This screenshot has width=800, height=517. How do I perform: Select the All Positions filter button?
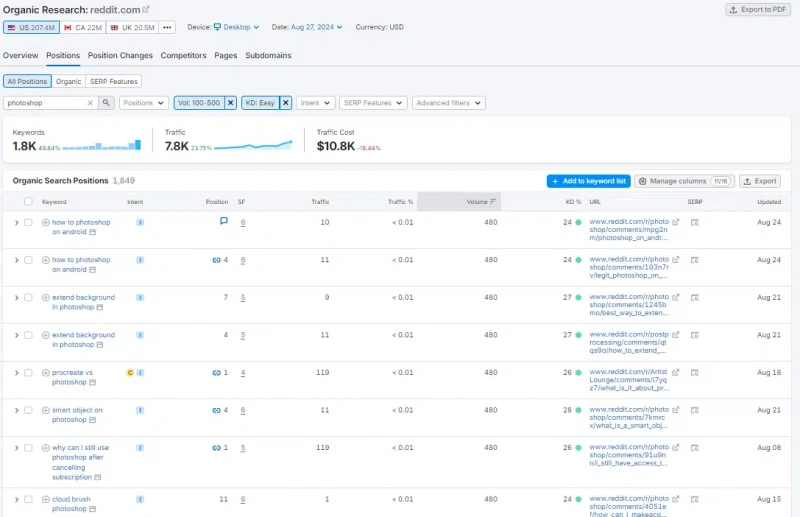click(x=27, y=81)
